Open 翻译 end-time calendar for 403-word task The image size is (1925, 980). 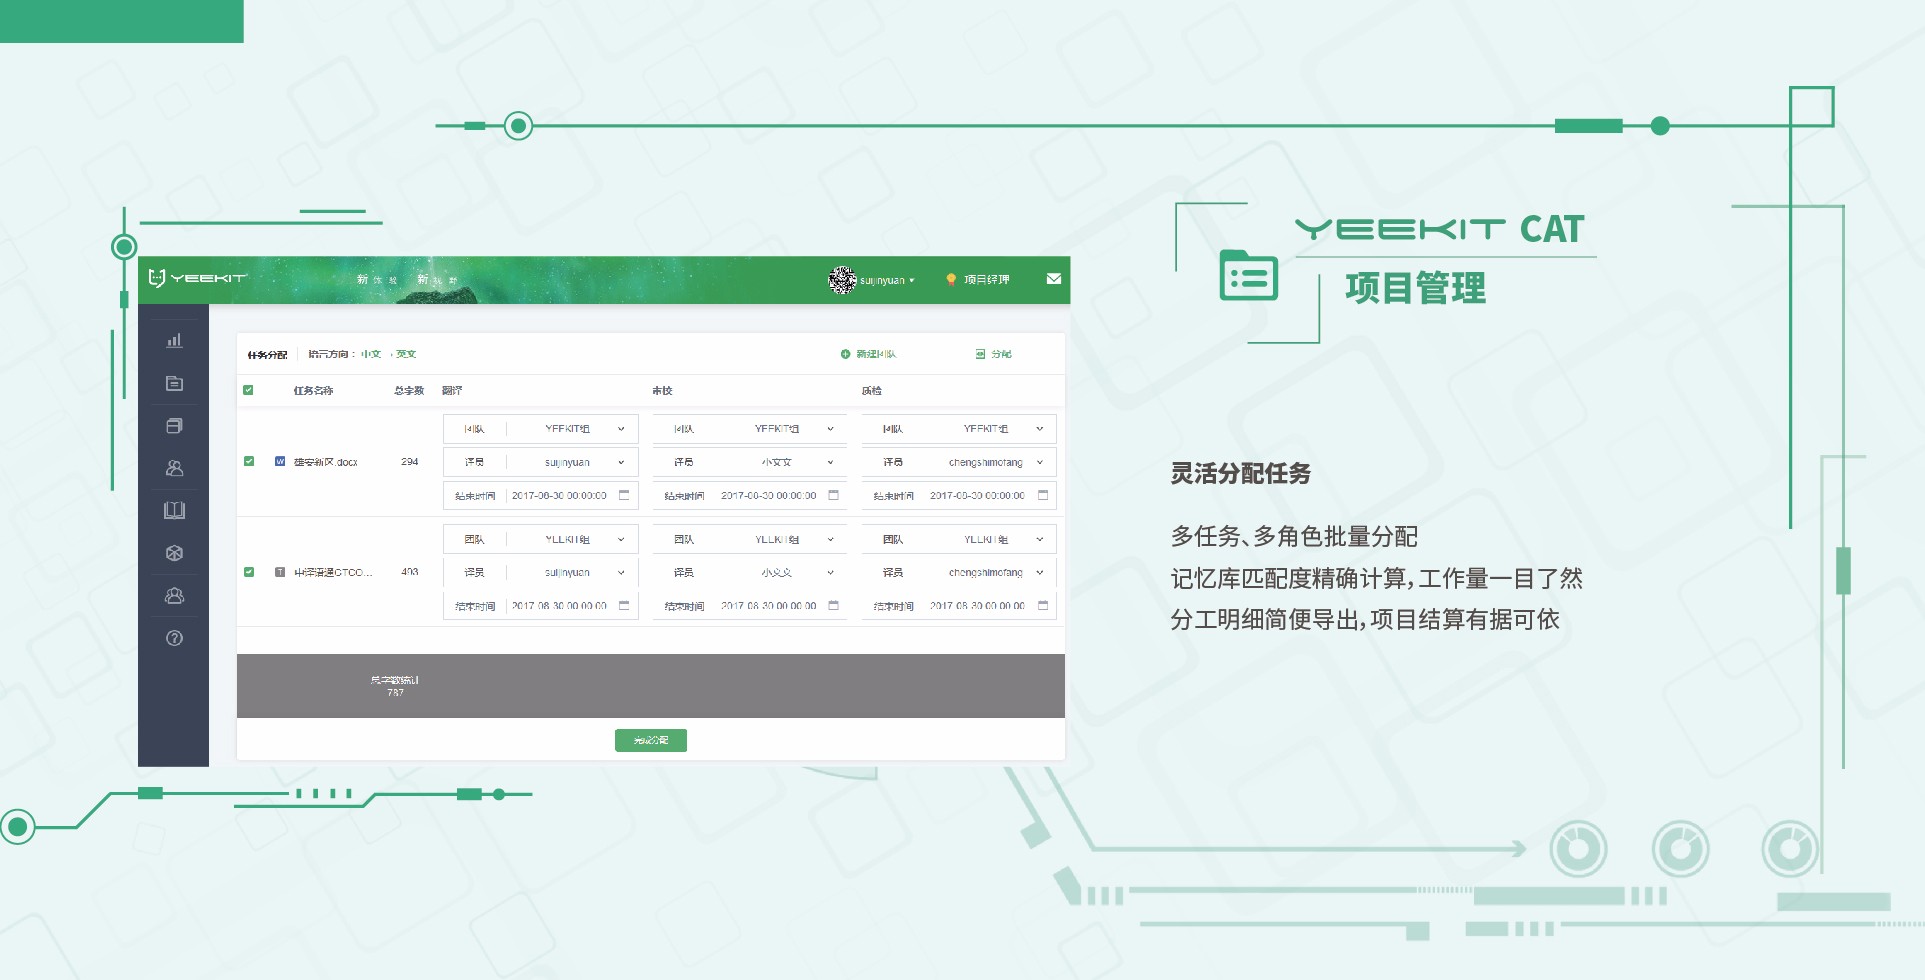coord(624,605)
